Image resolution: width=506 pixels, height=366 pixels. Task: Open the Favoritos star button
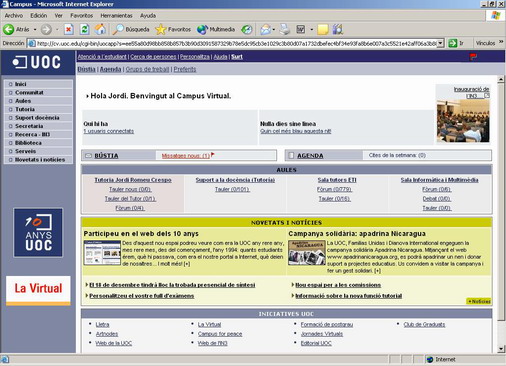pyautogui.click(x=173, y=30)
